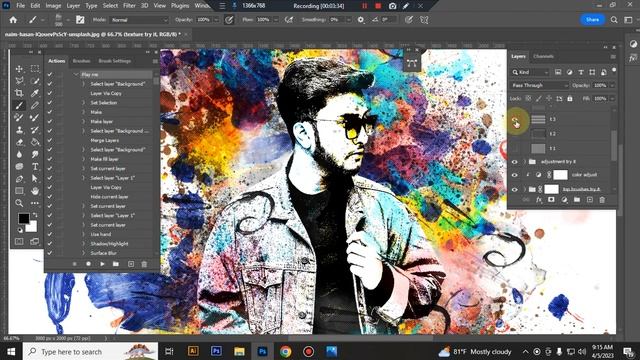Select the Crop tool
The width and height of the screenshot is (640, 360).
[x=19, y=93]
